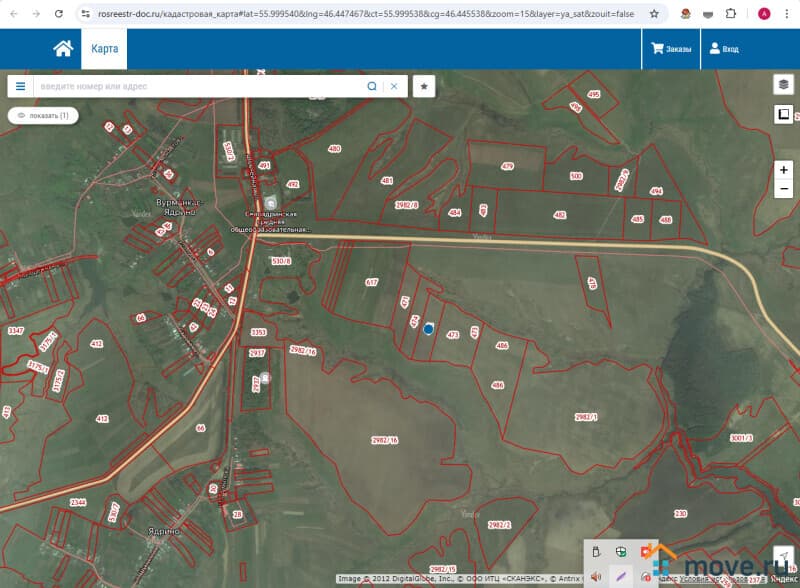The height and width of the screenshot is (588, 800).
Task: Click the geolocation arrow button
Action: (783, 556)
